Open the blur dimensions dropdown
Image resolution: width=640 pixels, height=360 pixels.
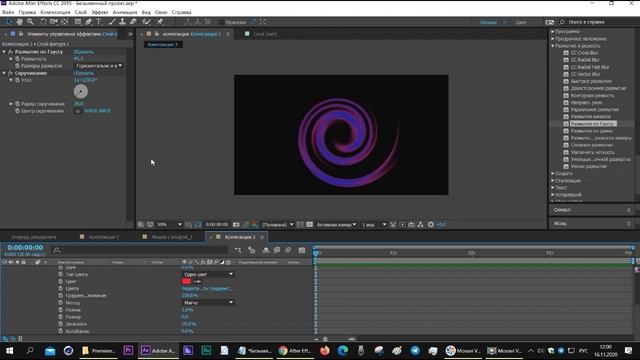(x=99, y=66)
